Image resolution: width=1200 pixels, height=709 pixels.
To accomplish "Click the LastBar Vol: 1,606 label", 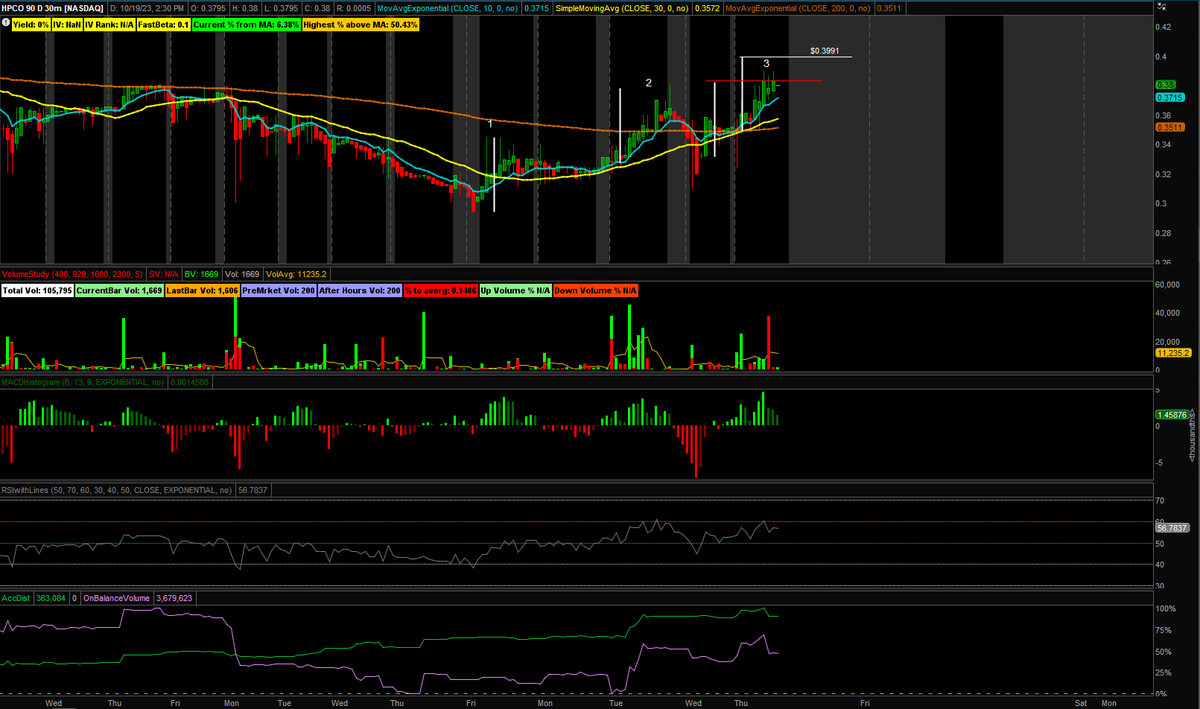I will 200,290.
